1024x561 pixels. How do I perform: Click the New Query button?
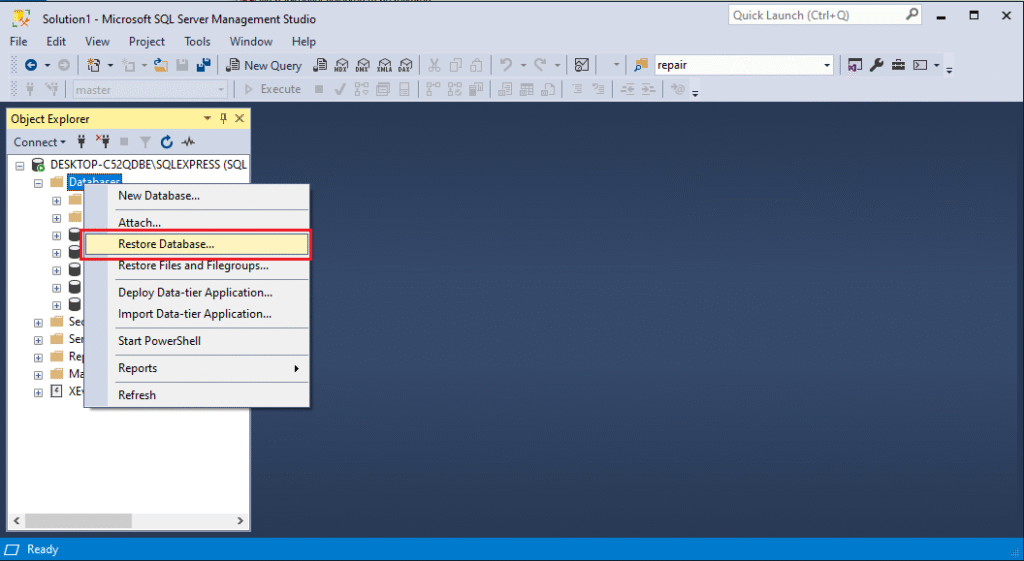click(264, 65)
